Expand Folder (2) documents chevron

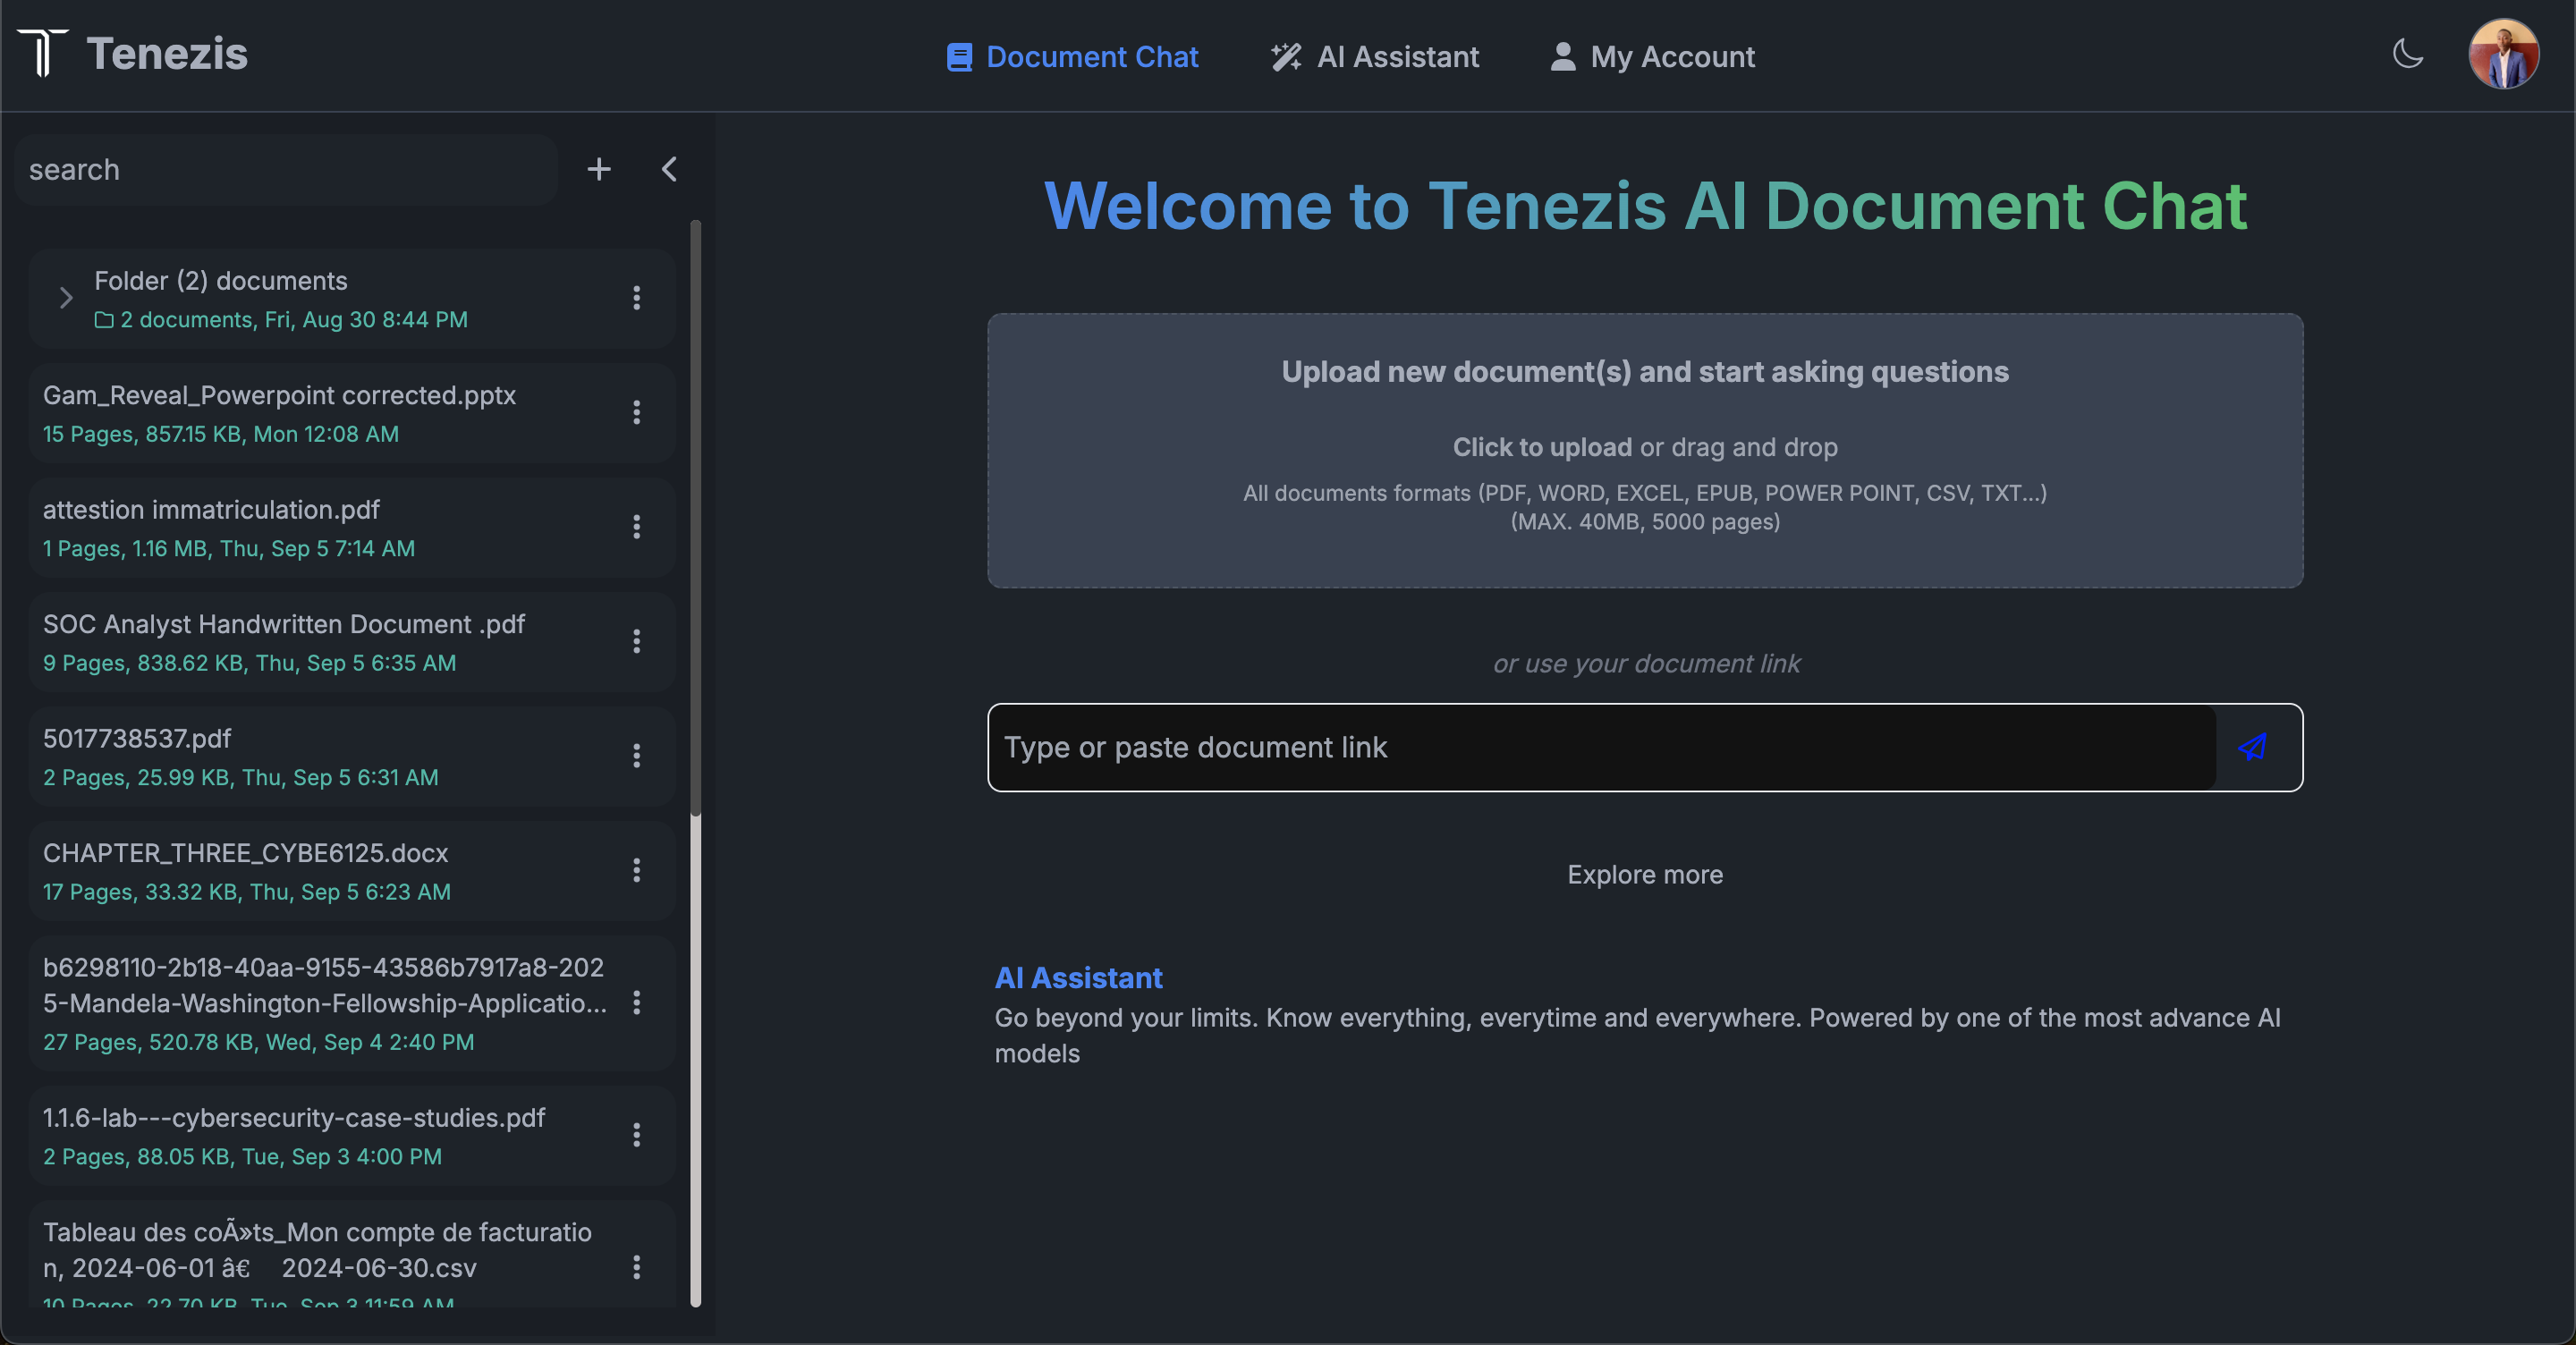tap(66, 298)
